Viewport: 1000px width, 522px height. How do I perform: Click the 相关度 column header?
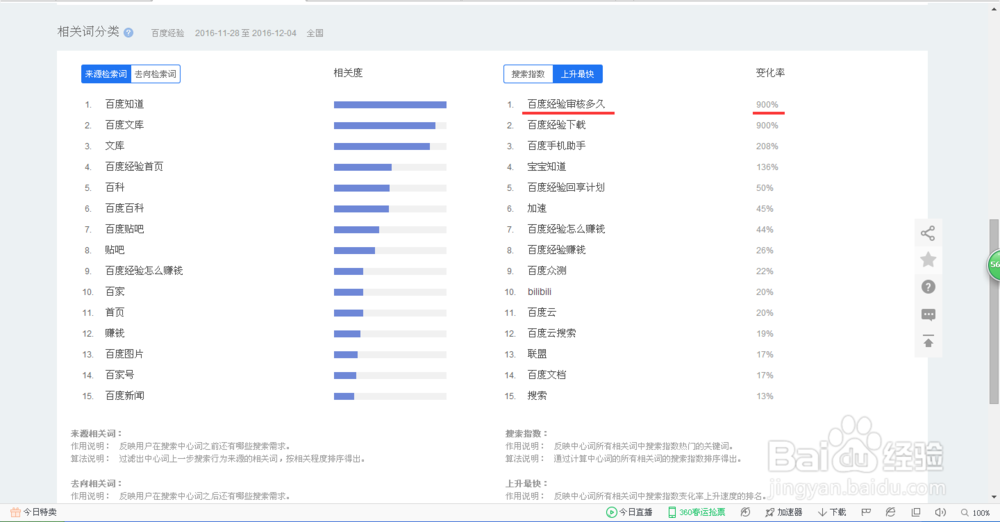348,73
